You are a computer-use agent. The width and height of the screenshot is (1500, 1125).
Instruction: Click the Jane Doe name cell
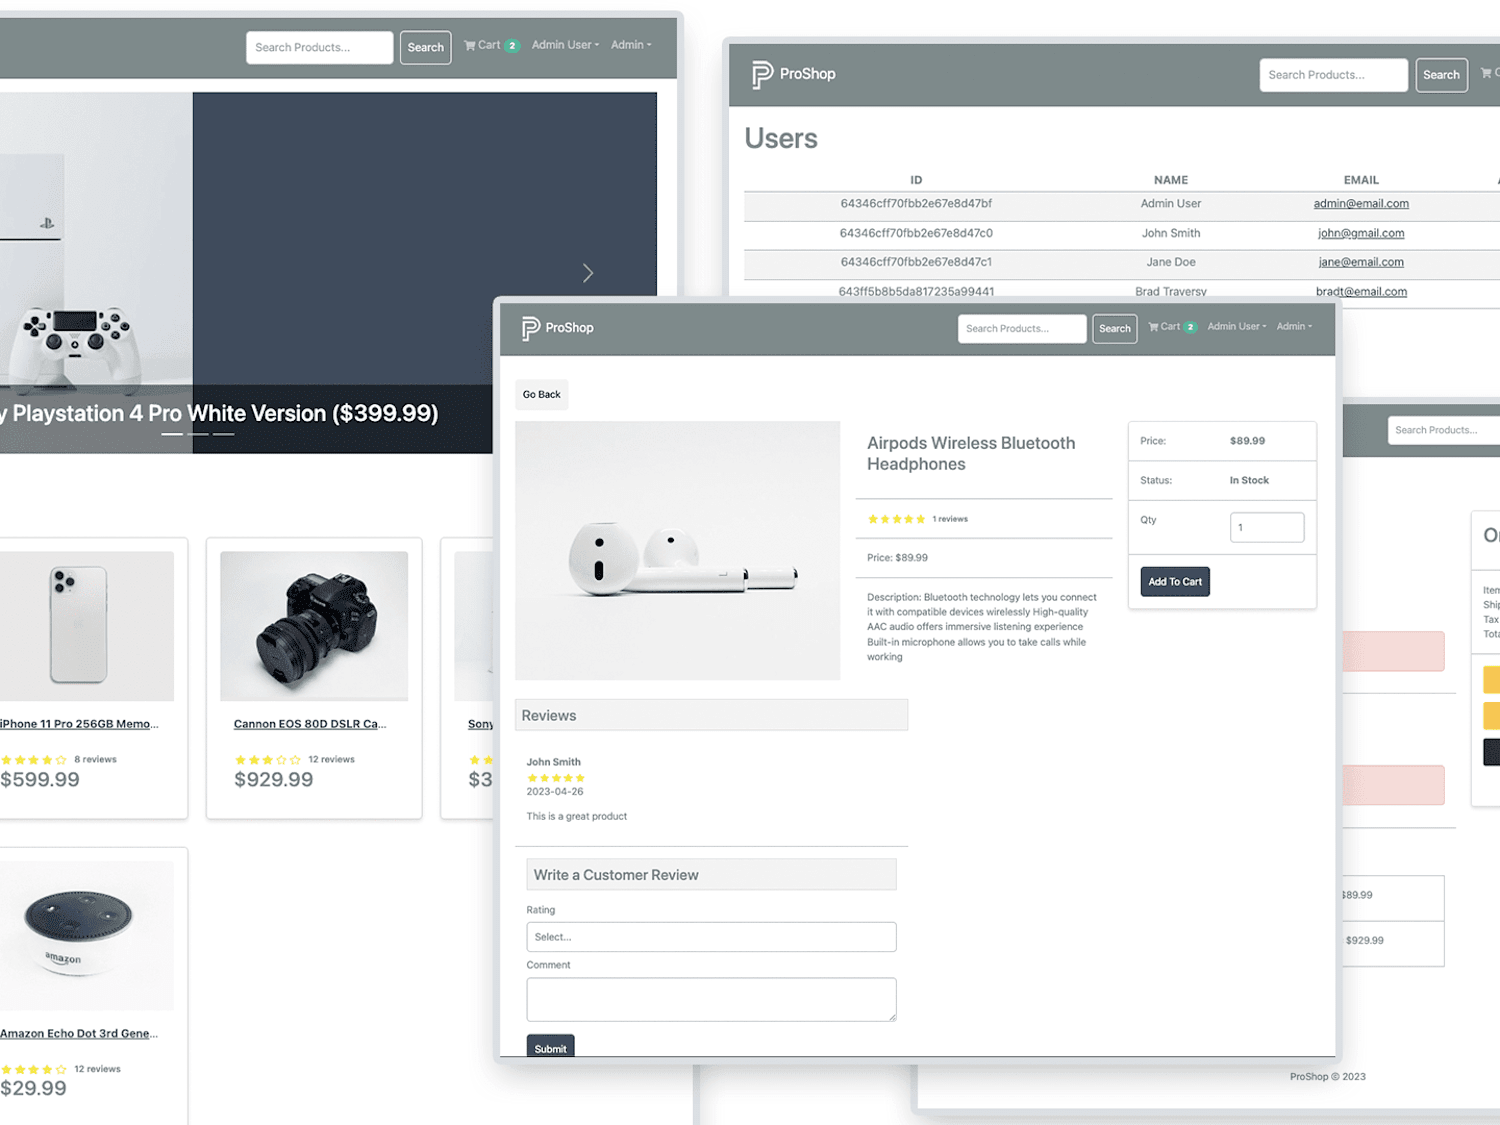pyautogui.click(x=1171, y=262)
